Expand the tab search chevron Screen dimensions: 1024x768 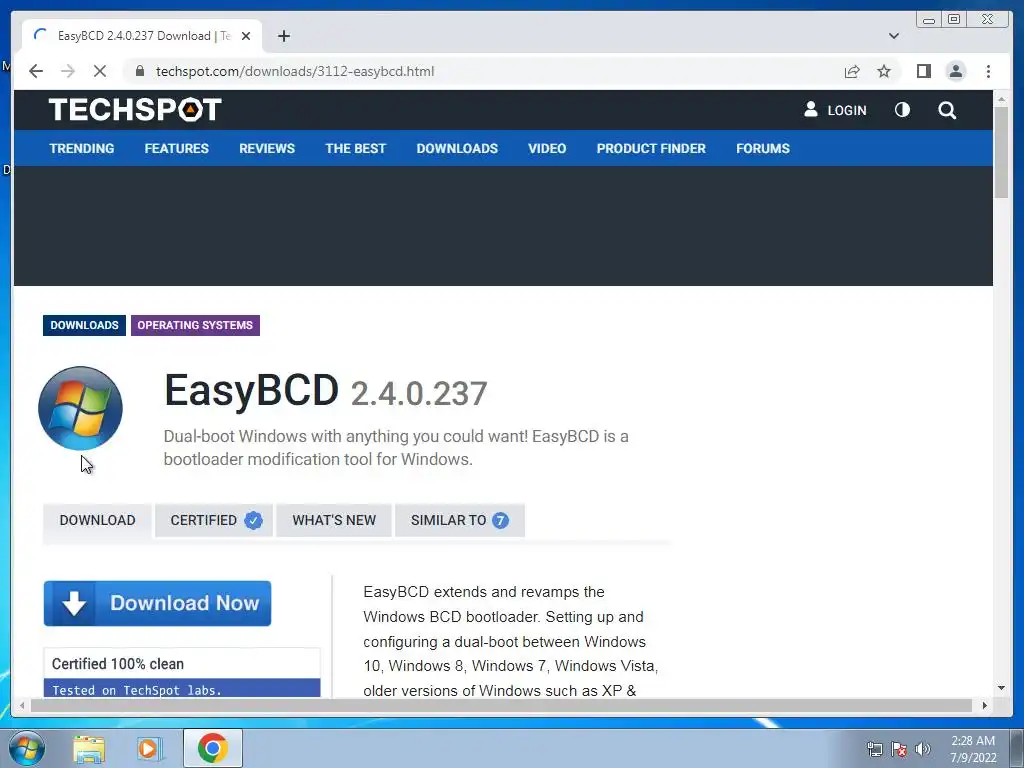pos(894,36)
